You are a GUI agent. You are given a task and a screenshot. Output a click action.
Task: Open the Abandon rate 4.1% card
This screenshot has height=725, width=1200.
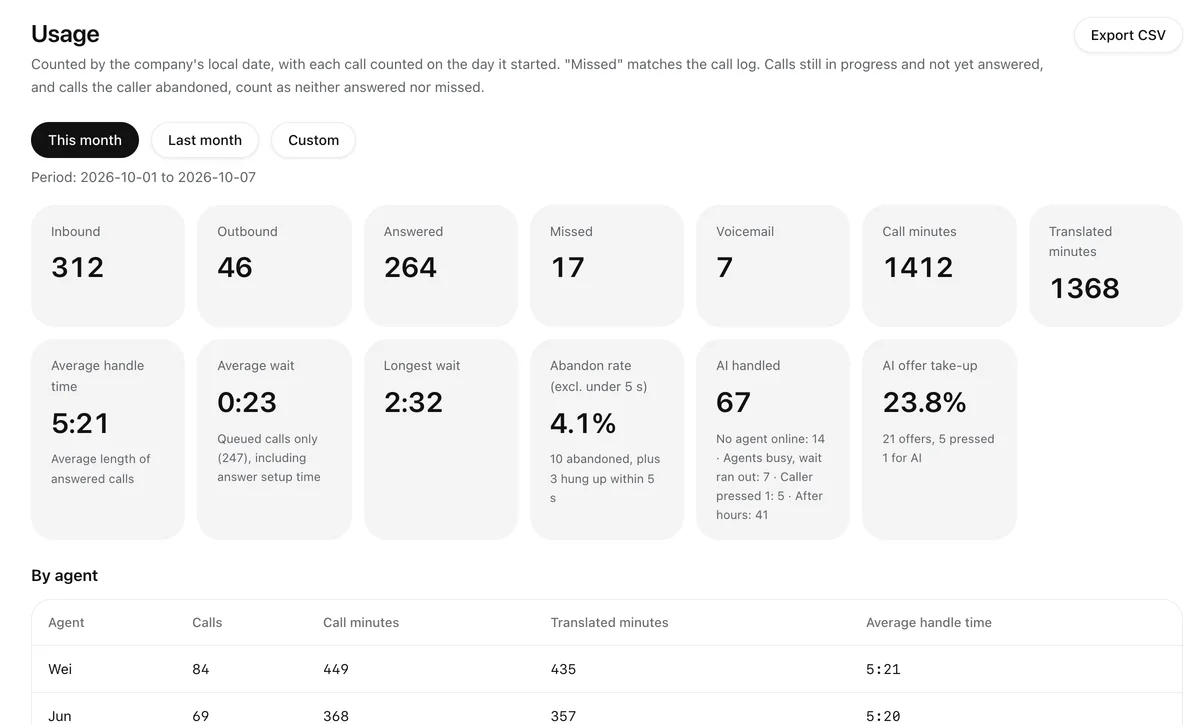[607, 440]
